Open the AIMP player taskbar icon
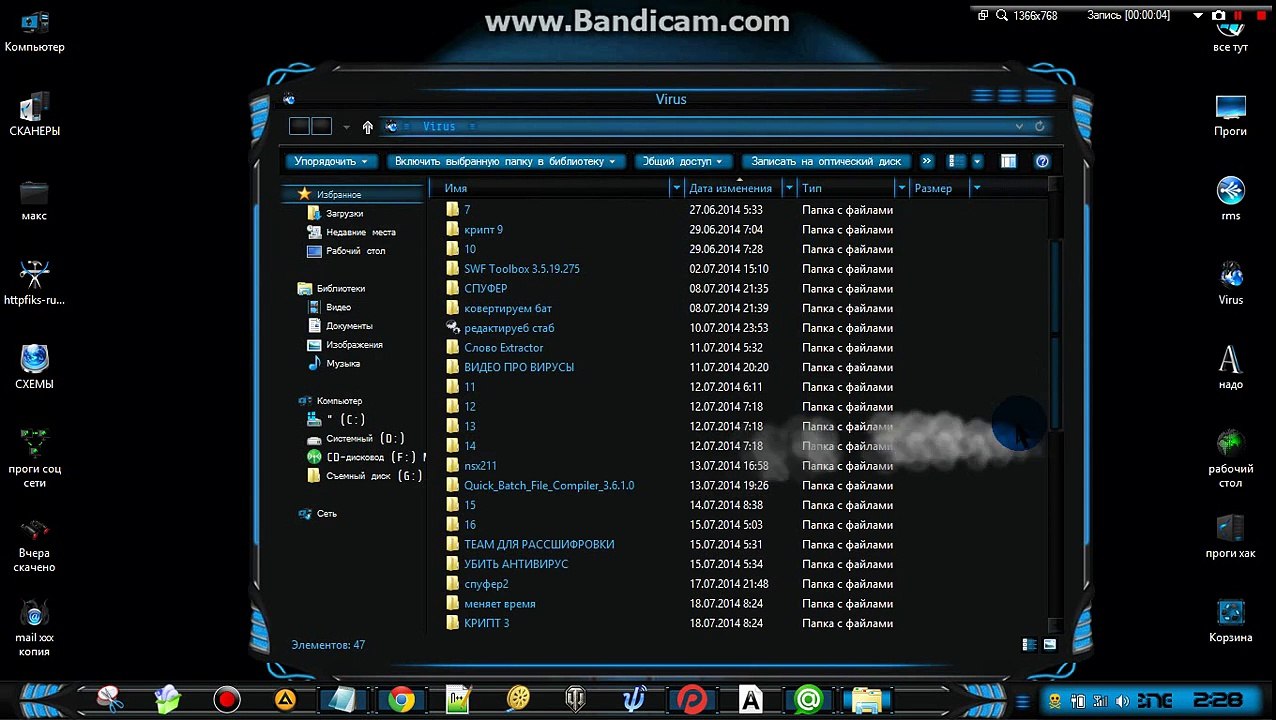Screen dimensions: 1276x720 pyautogui.click(x=285, y=699)
